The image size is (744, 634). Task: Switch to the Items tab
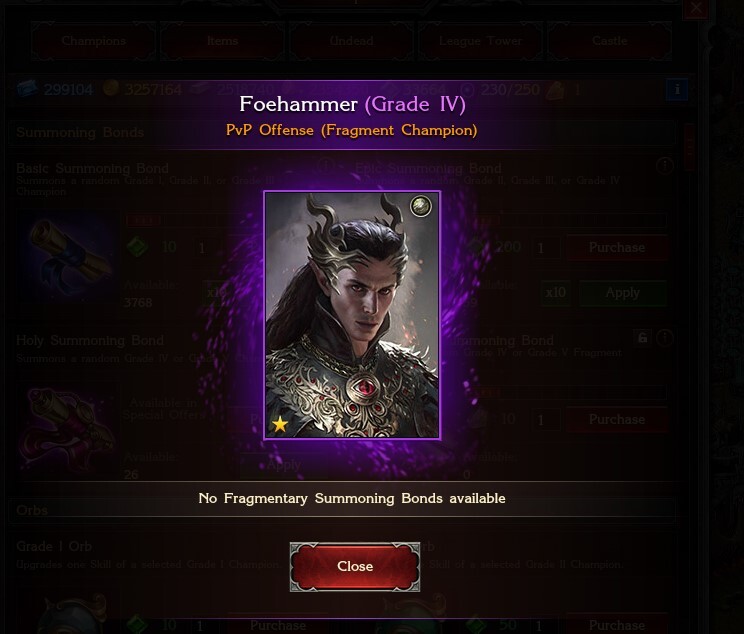click(222, 41)
